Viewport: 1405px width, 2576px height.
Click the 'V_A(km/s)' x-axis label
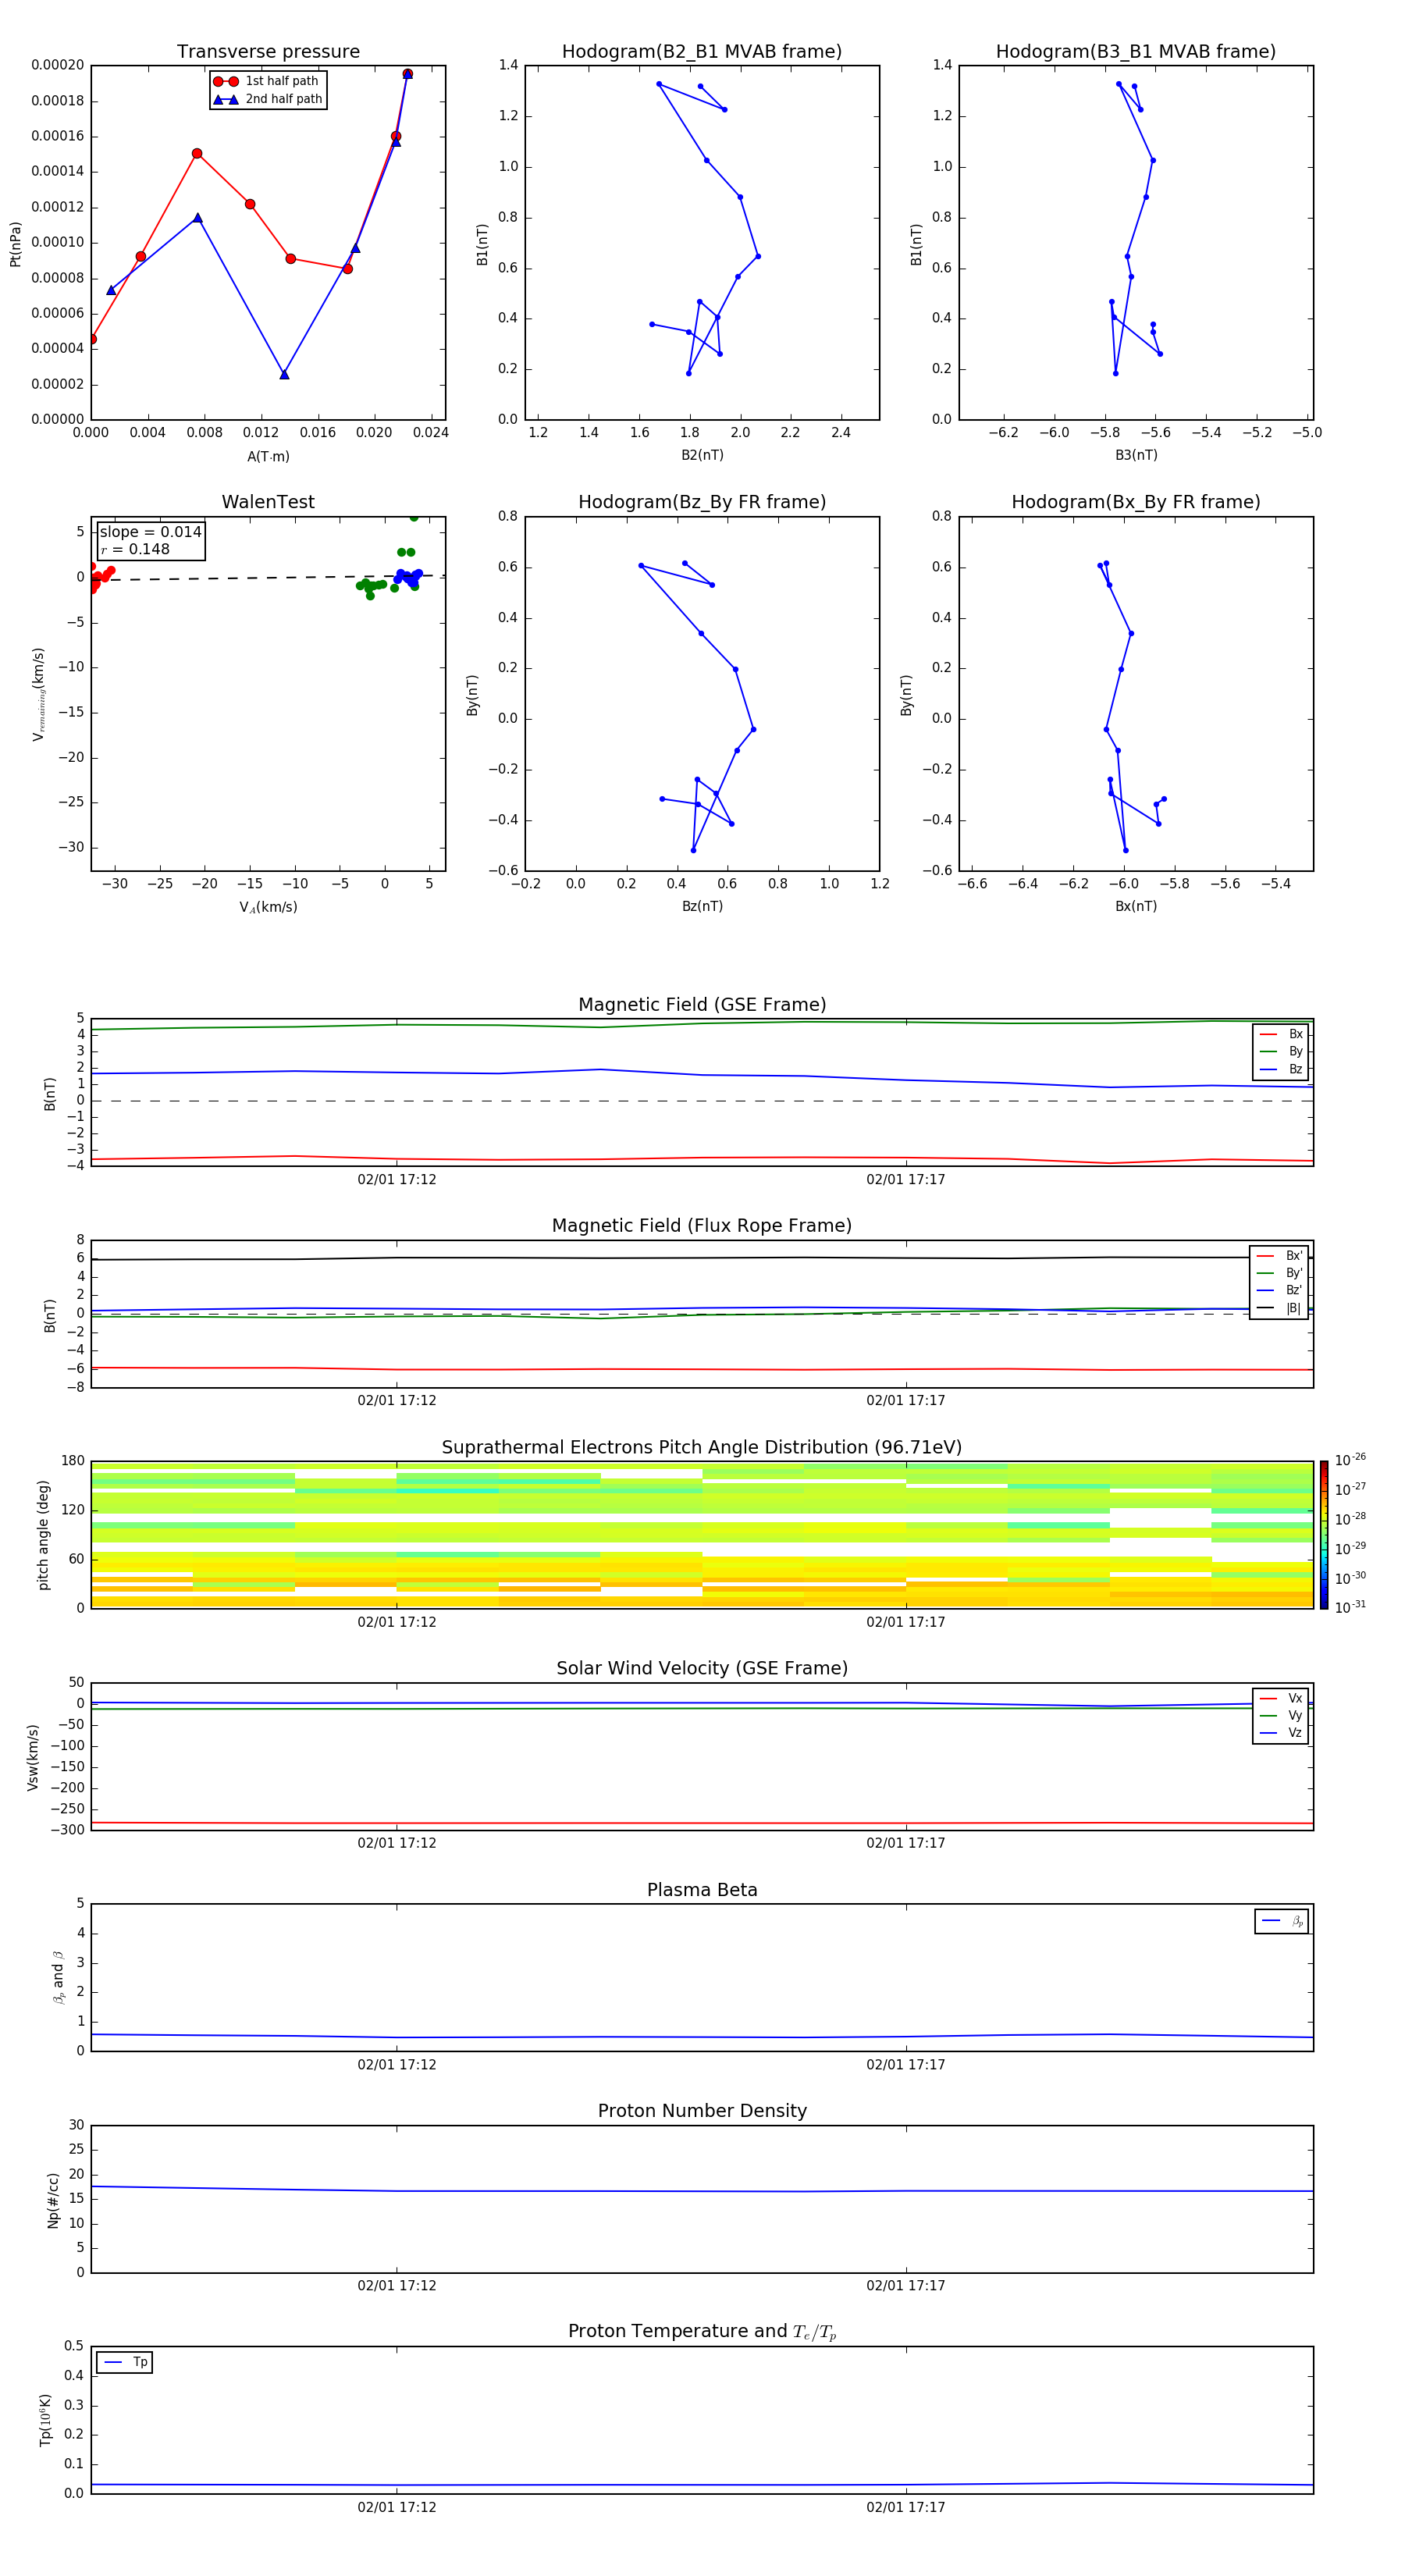click(268, 907)
